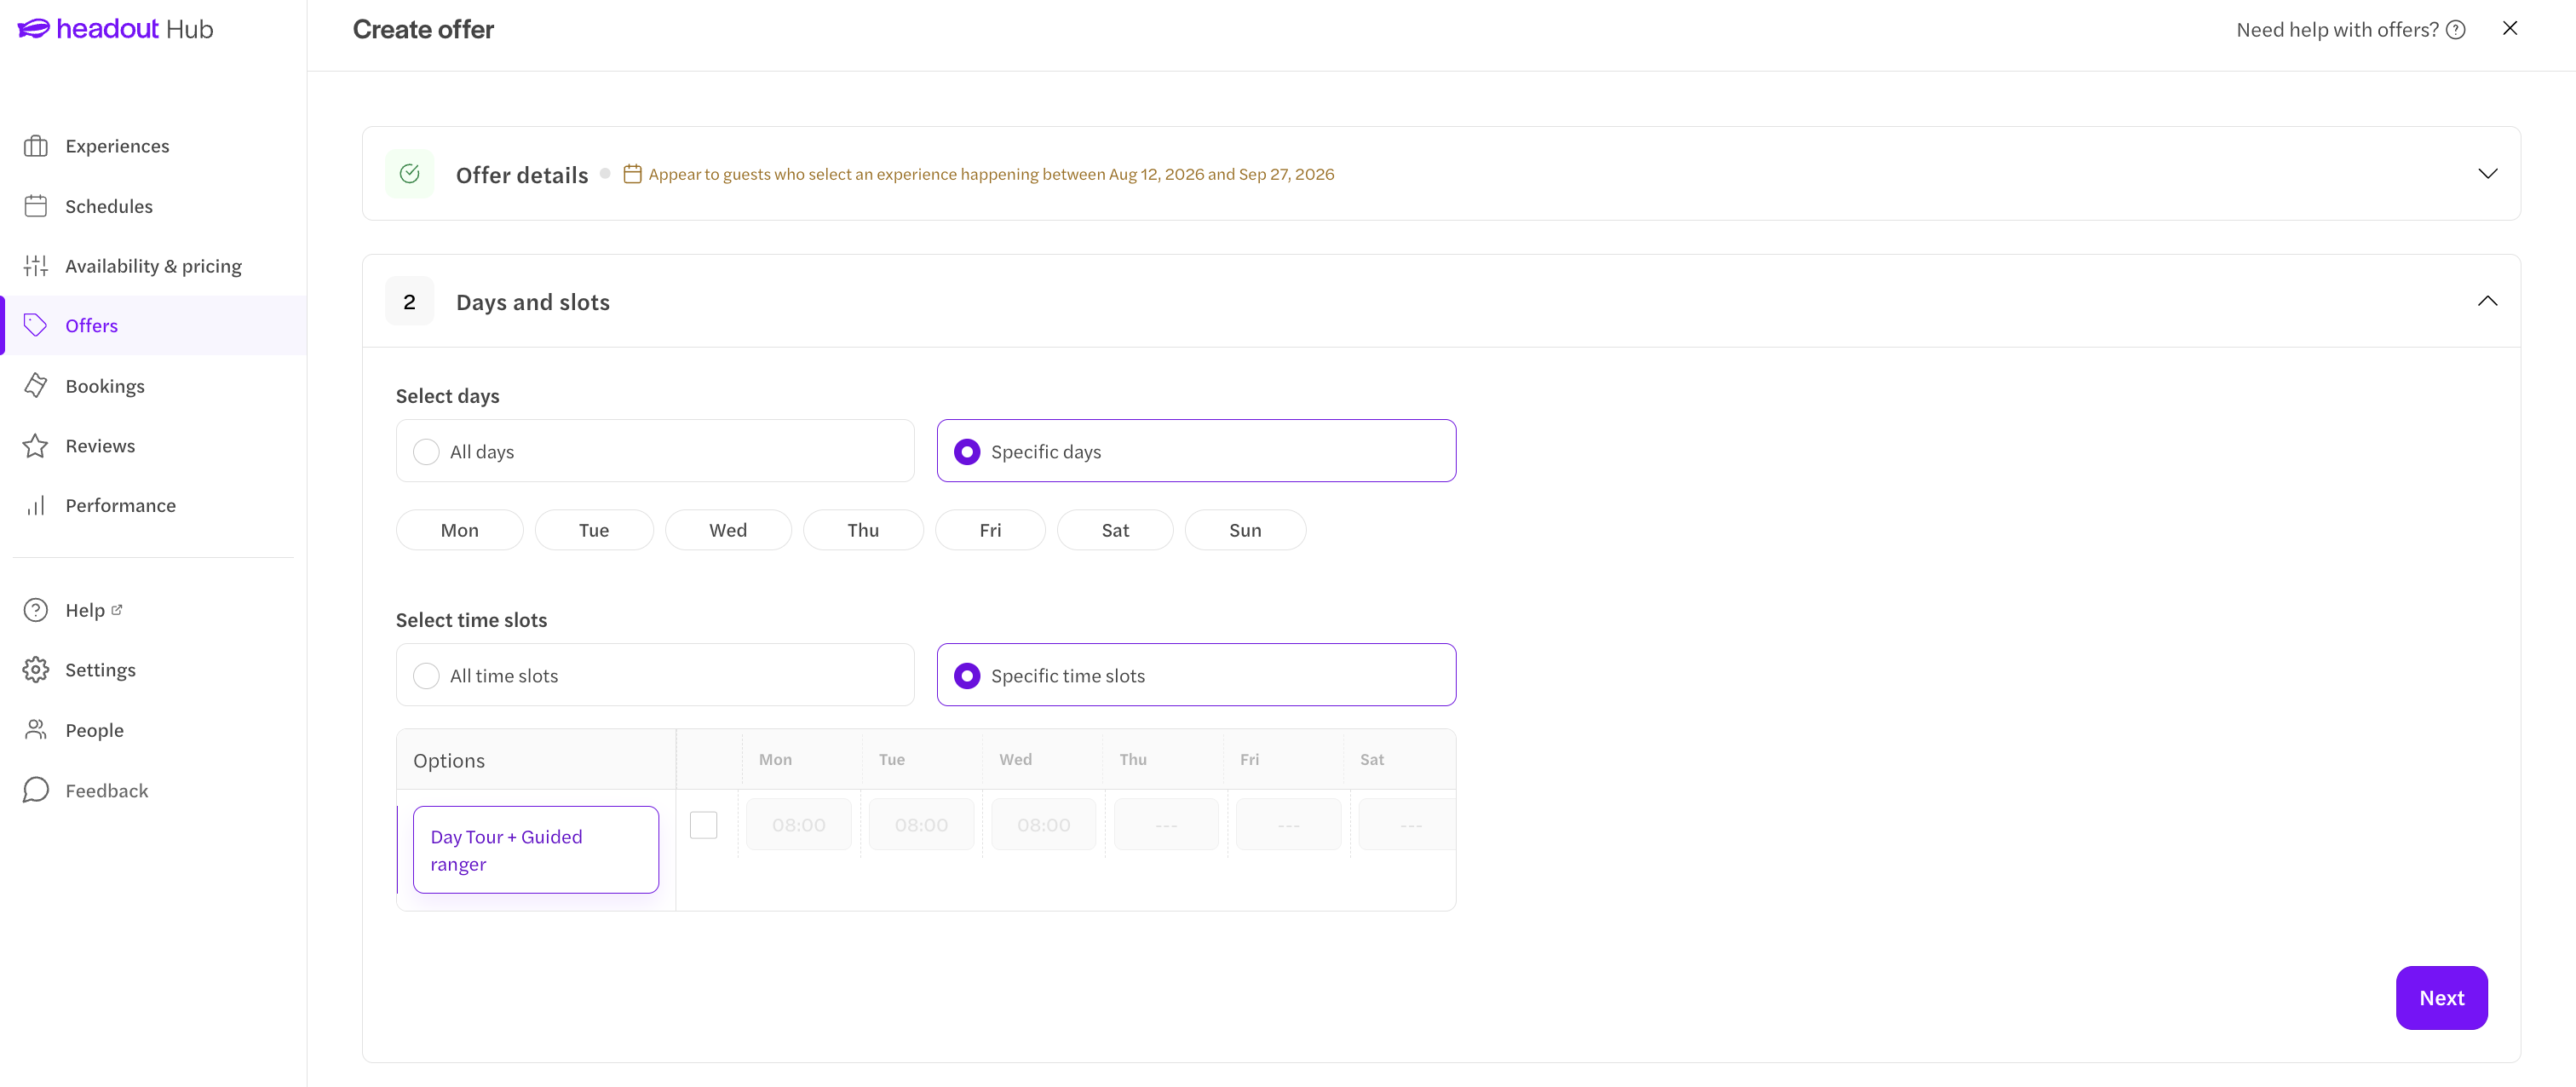Select the All time slots radio option
The image size is (2576, 1087).
(x=655, y=675)
